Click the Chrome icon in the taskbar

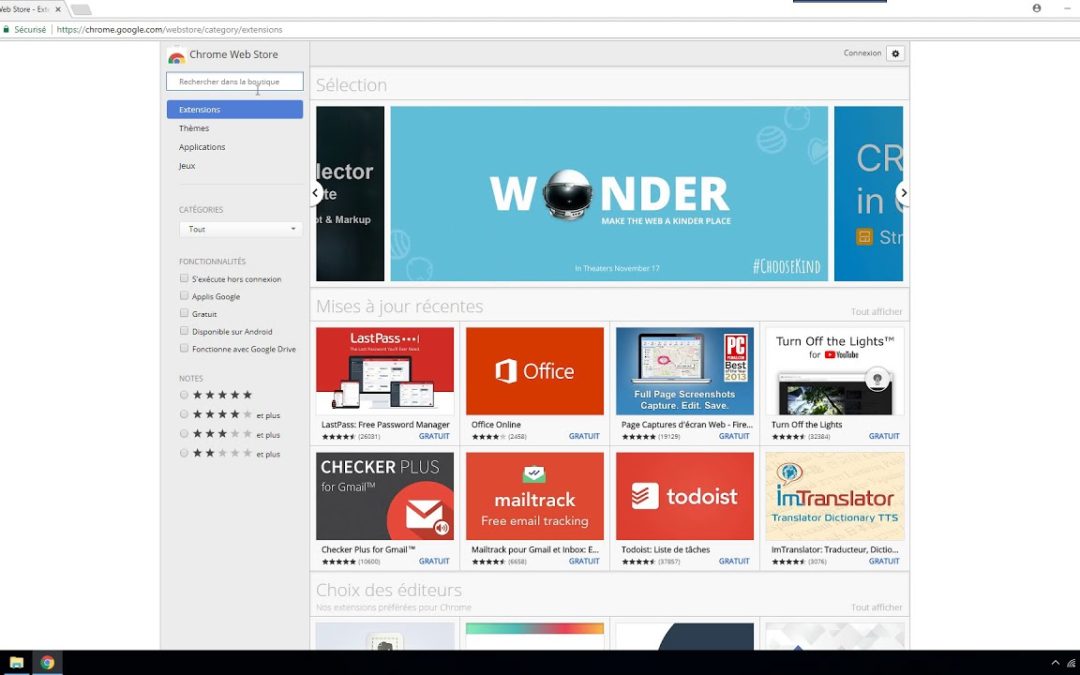pyautogui.click(x=47, y=663)
